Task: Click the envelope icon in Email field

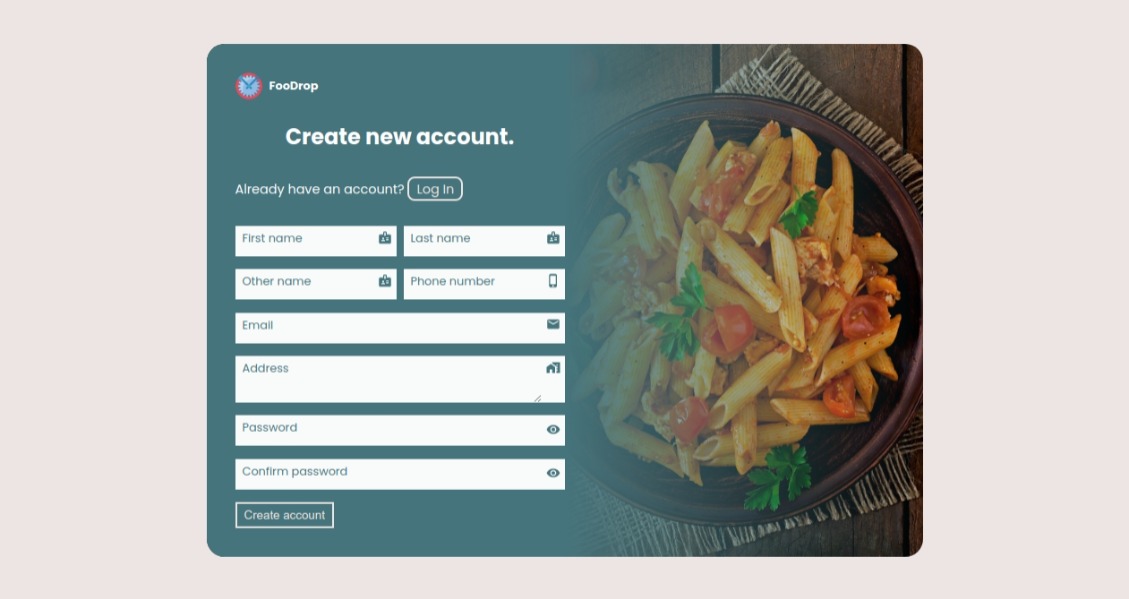Action: coord(553,325)
